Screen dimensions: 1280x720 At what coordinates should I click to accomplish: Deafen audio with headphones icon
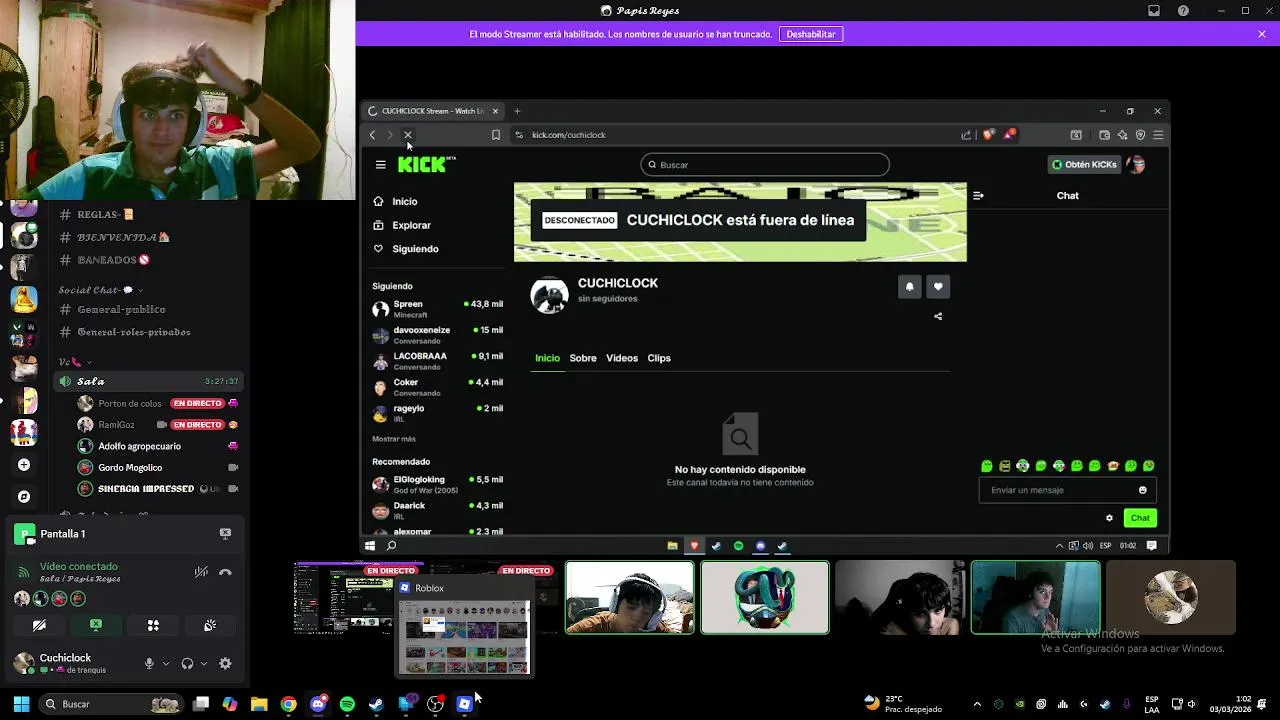[187, 663]
